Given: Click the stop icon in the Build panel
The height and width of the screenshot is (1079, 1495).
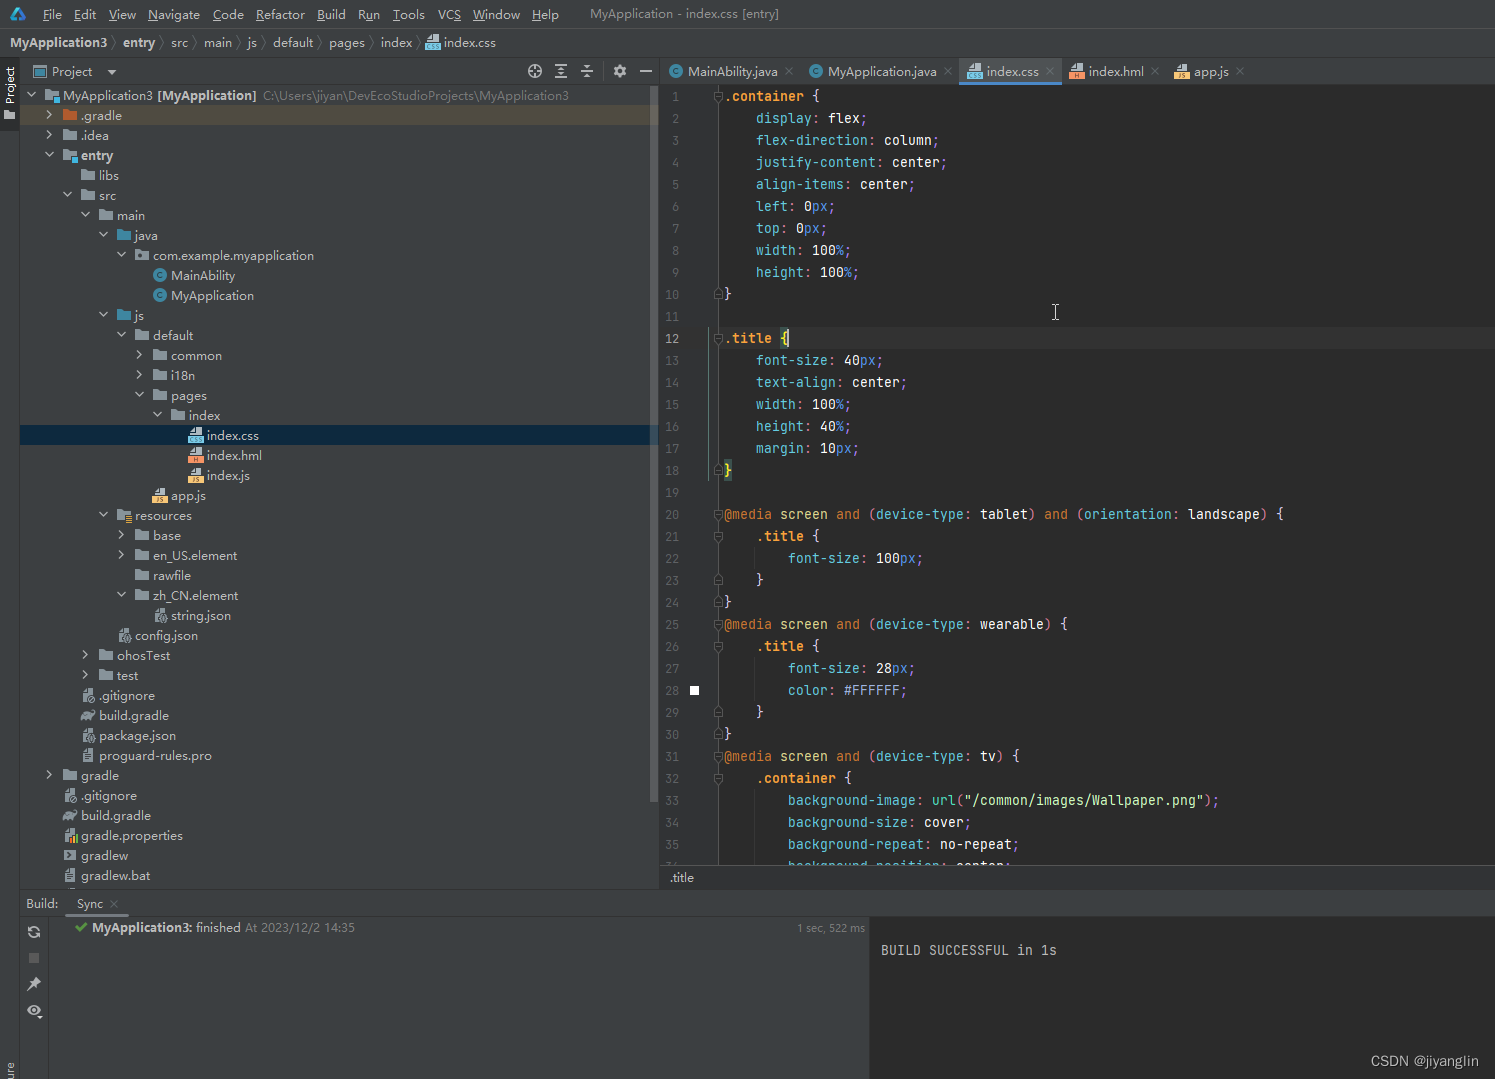Looking at the screenshot, I should click(34, 958).
